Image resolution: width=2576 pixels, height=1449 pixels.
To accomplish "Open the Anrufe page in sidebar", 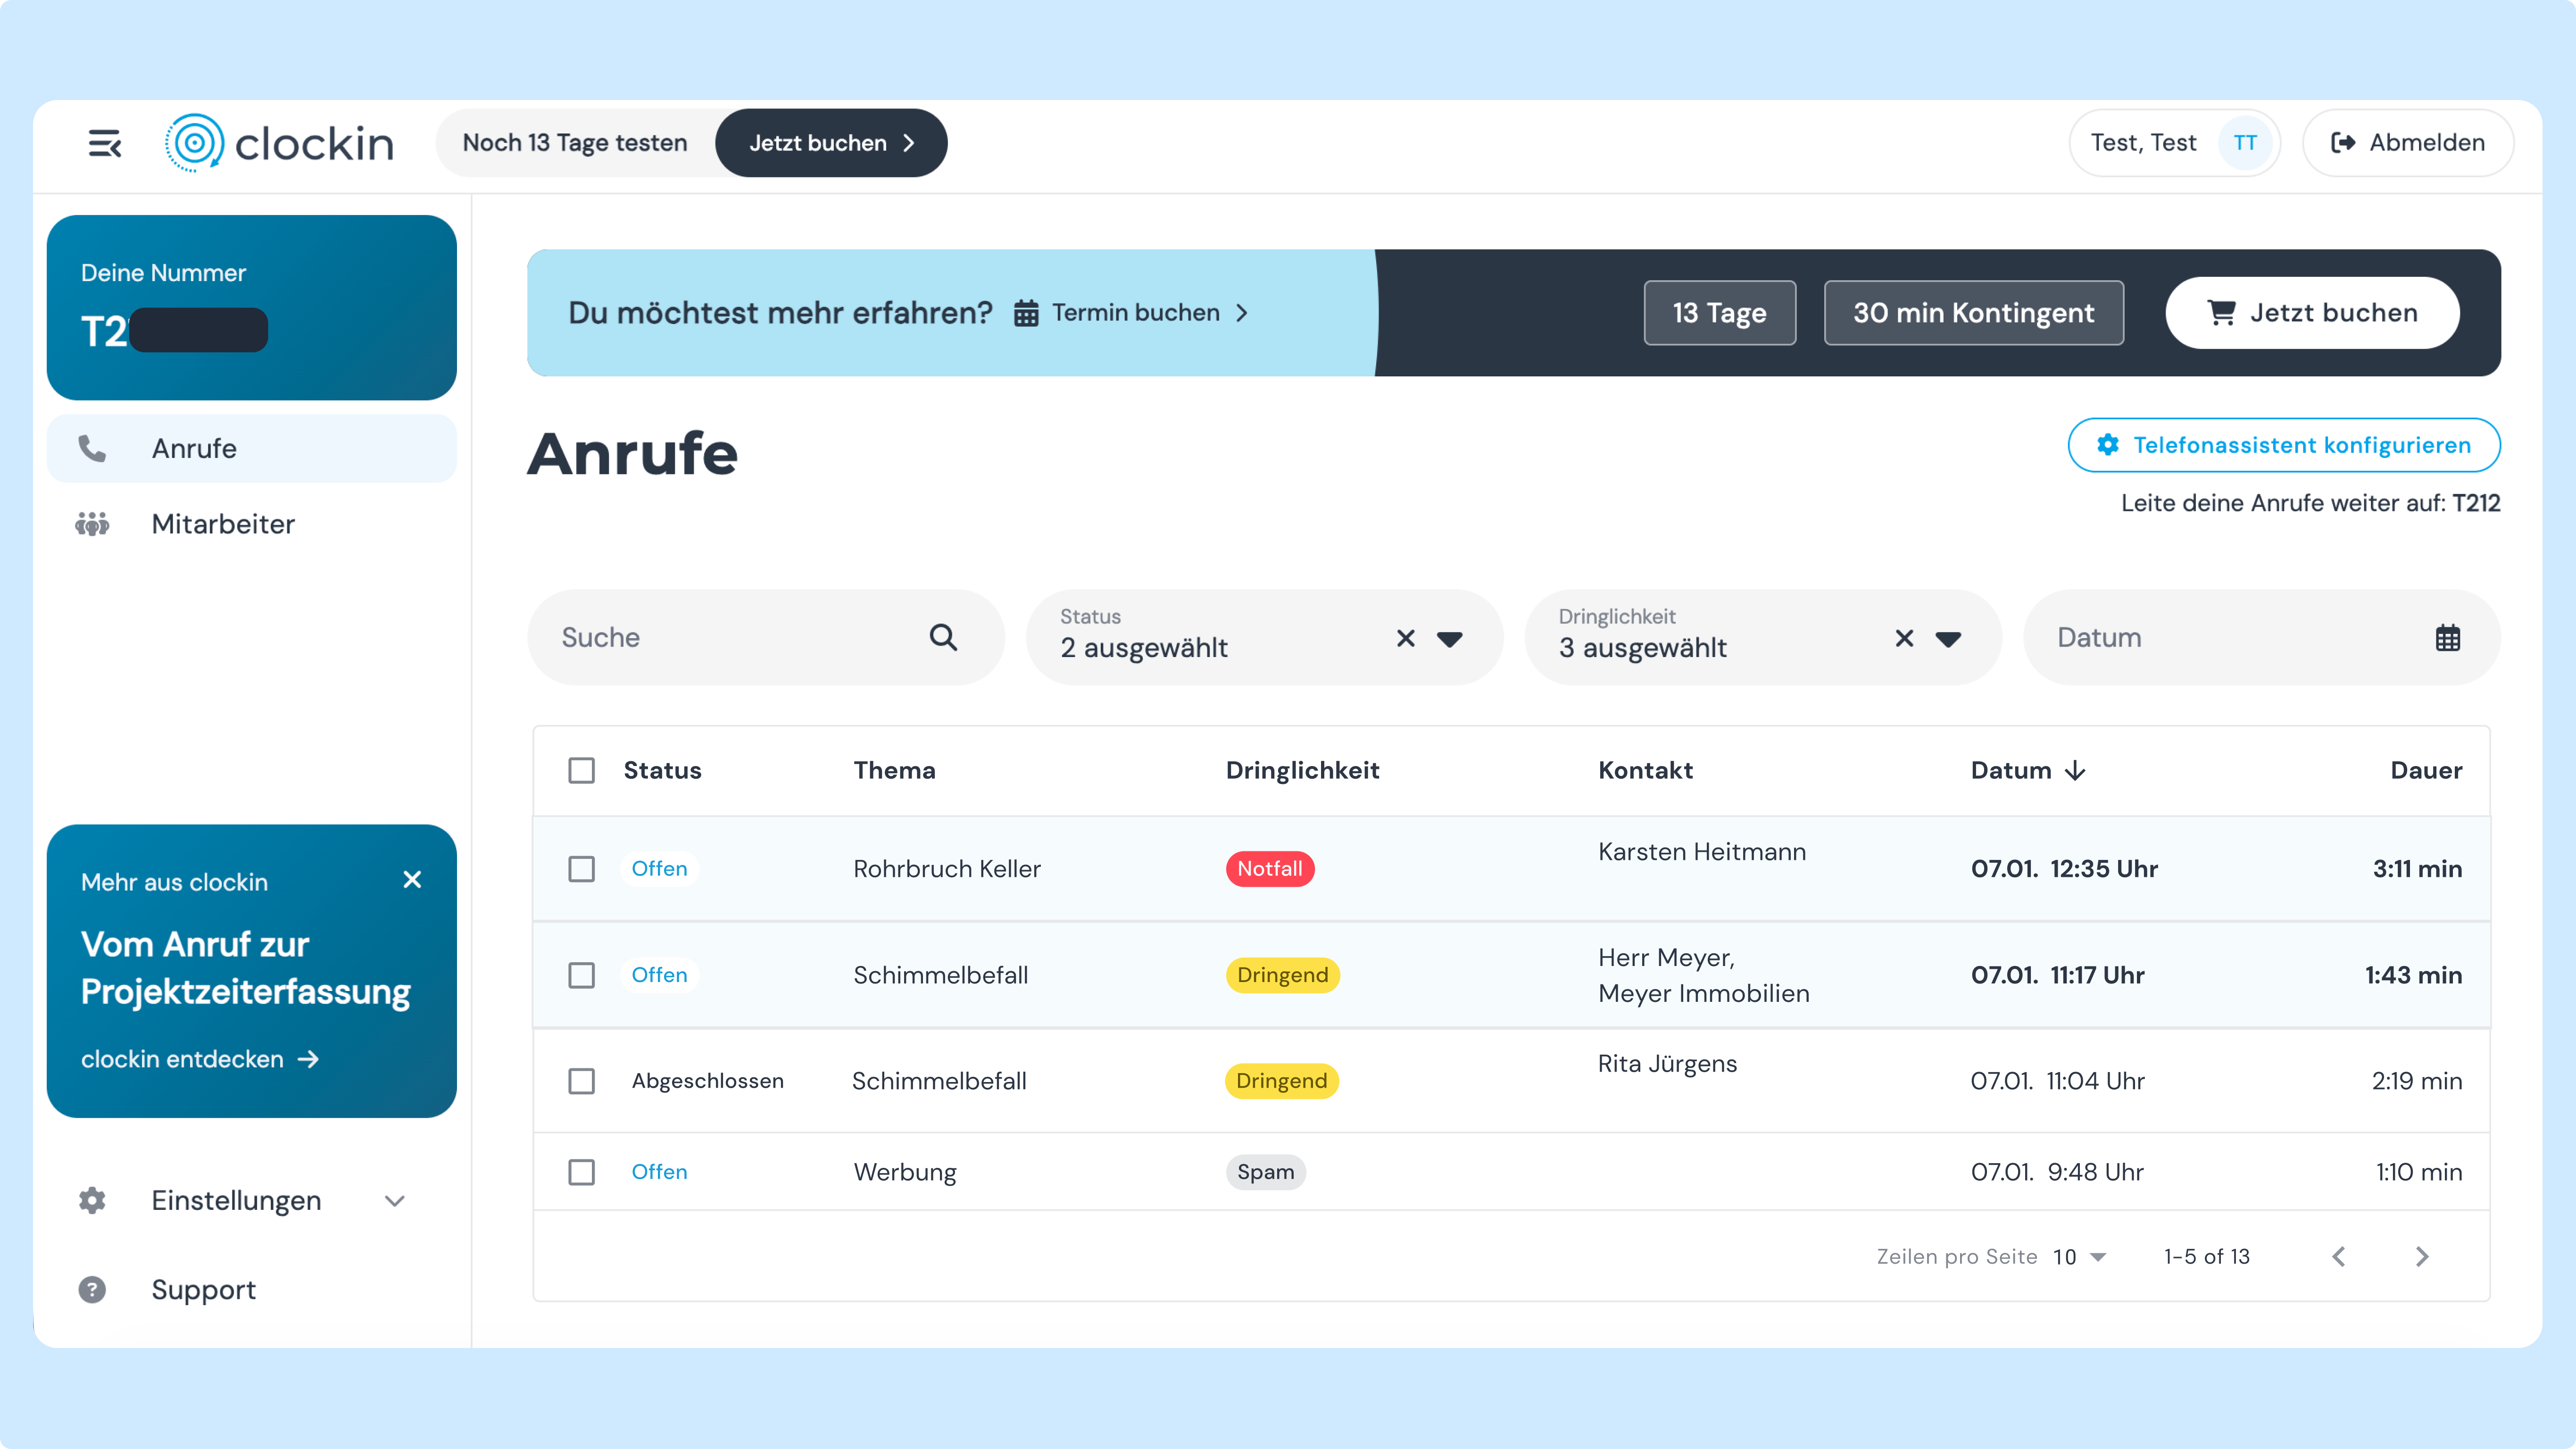I will pyautogui.click(x=251, y=448).
